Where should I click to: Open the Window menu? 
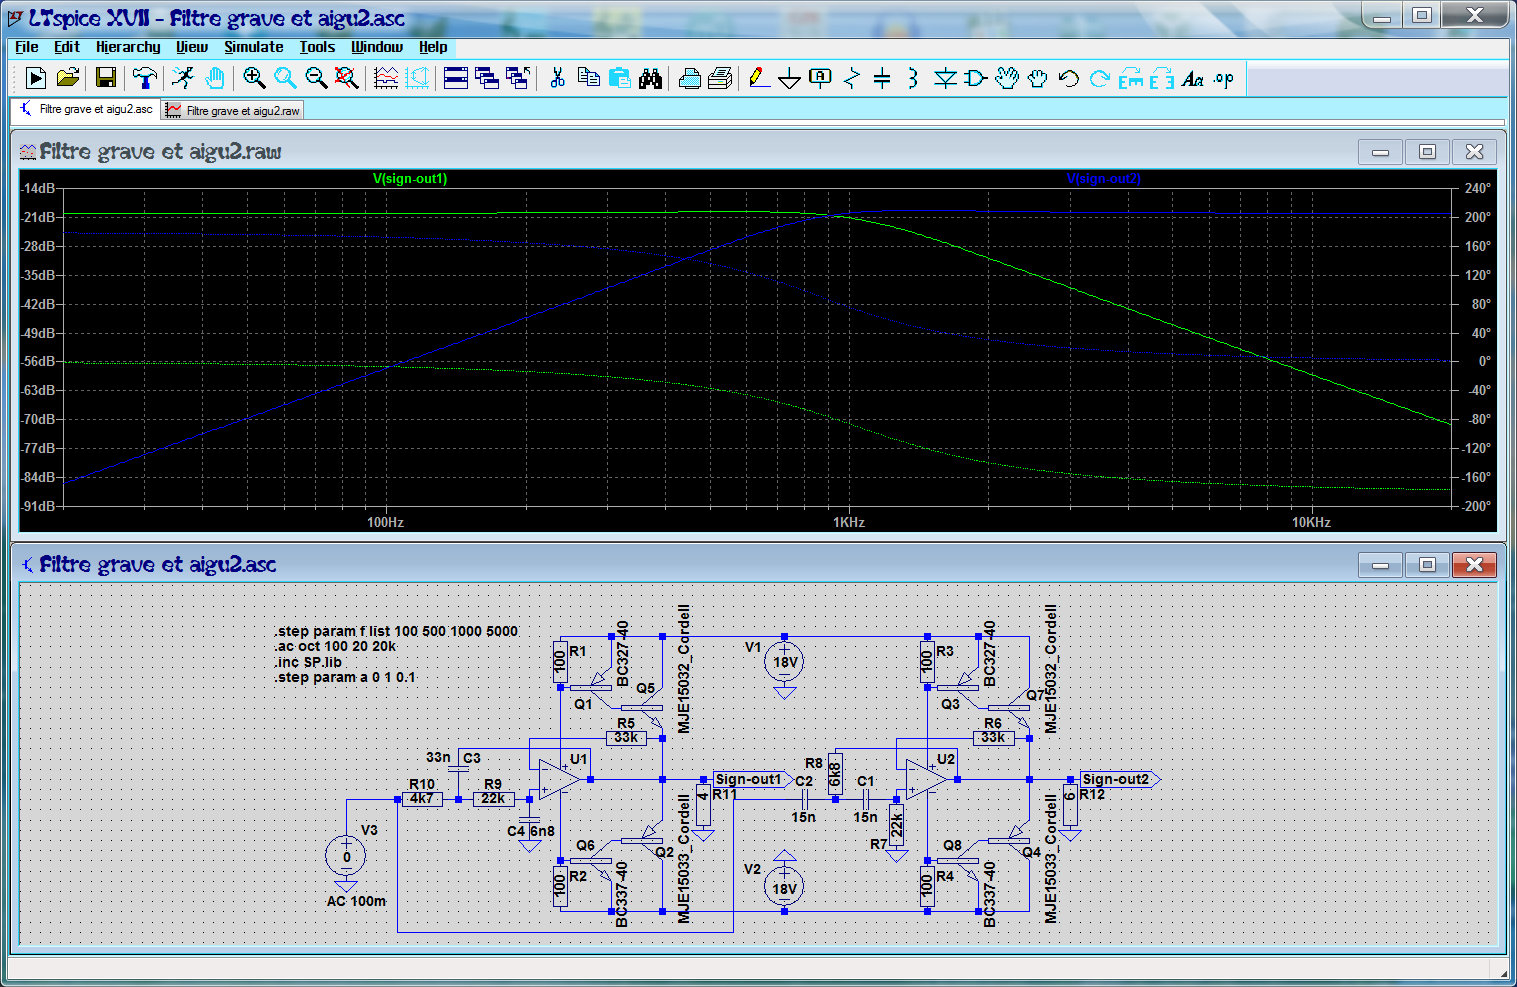click(x=377, y=47)
